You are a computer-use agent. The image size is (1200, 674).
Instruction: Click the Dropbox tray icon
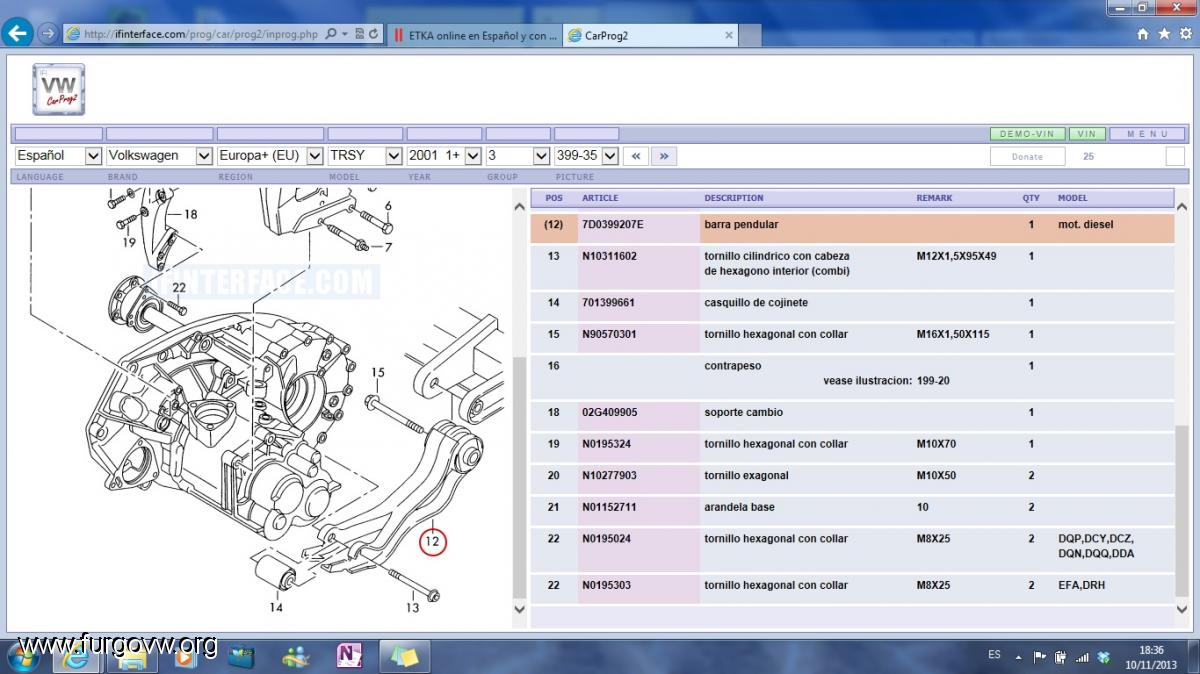pyautogui.click(x=1104, y=657)
